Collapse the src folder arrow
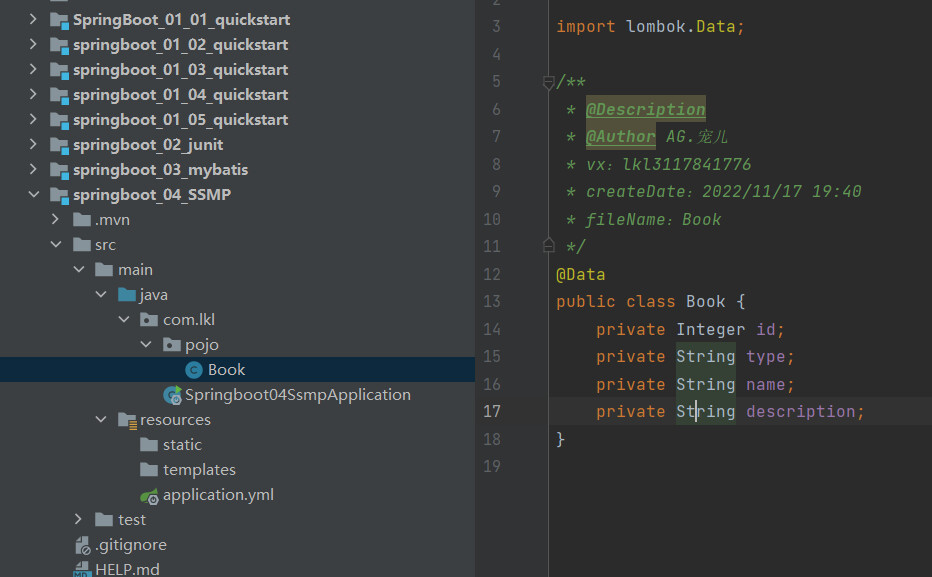The image size is (932, 577). [x=56, y=244]
